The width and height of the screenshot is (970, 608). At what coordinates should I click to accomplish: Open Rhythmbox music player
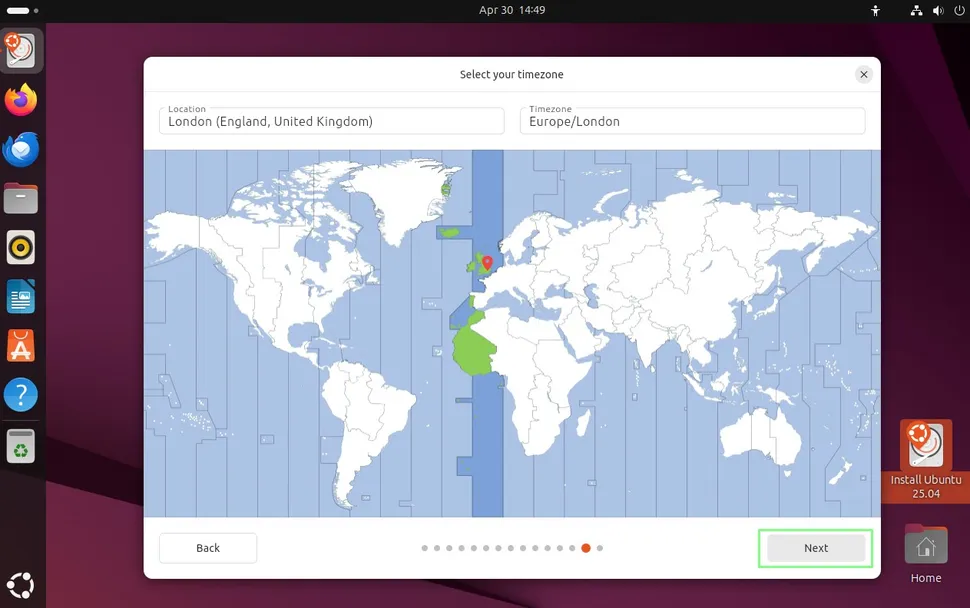pyautogui.click(x=21, y=247)
